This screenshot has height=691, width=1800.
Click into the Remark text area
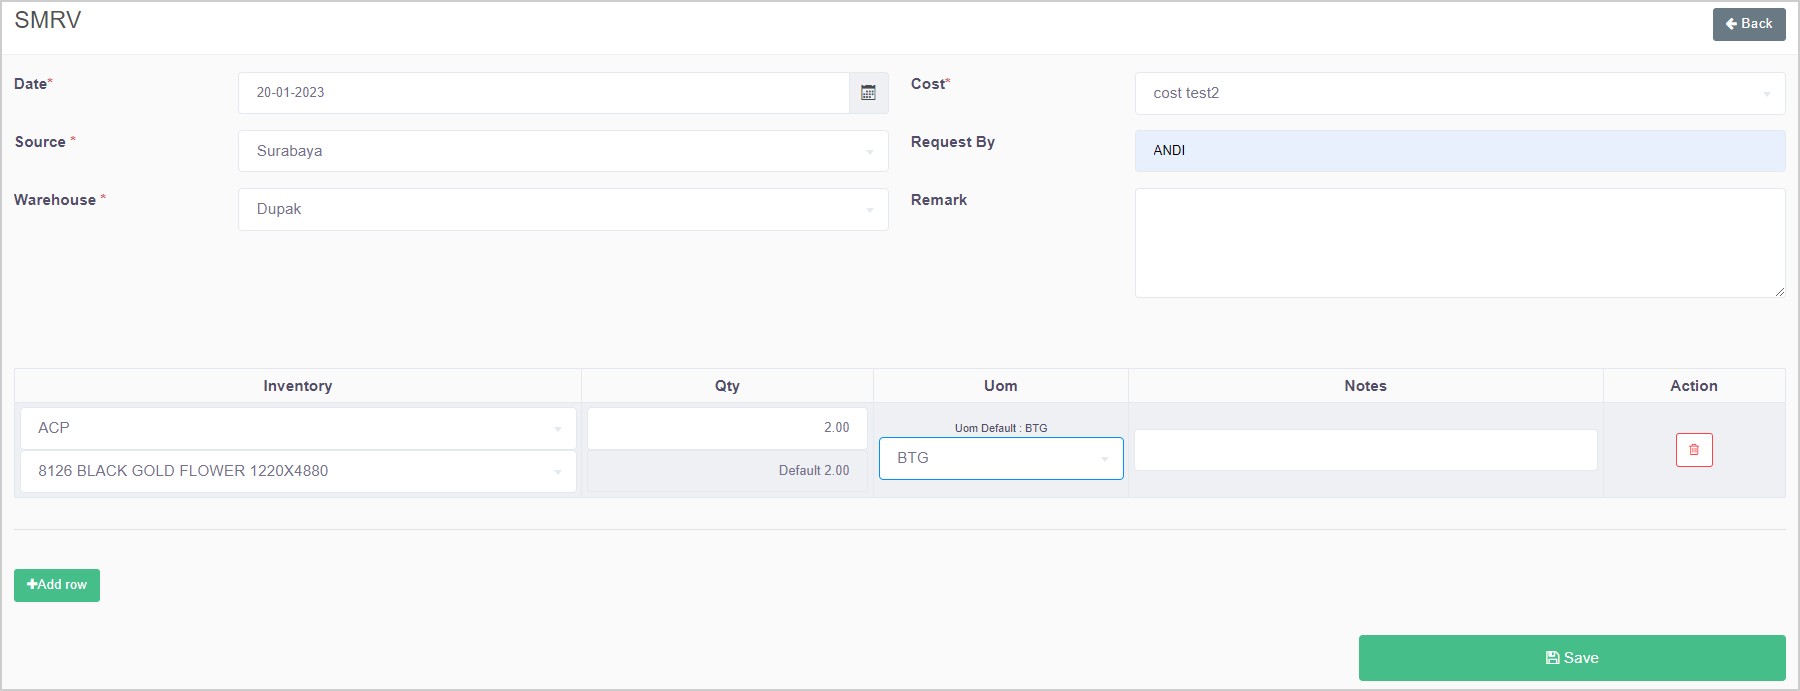pos(1459,243)
